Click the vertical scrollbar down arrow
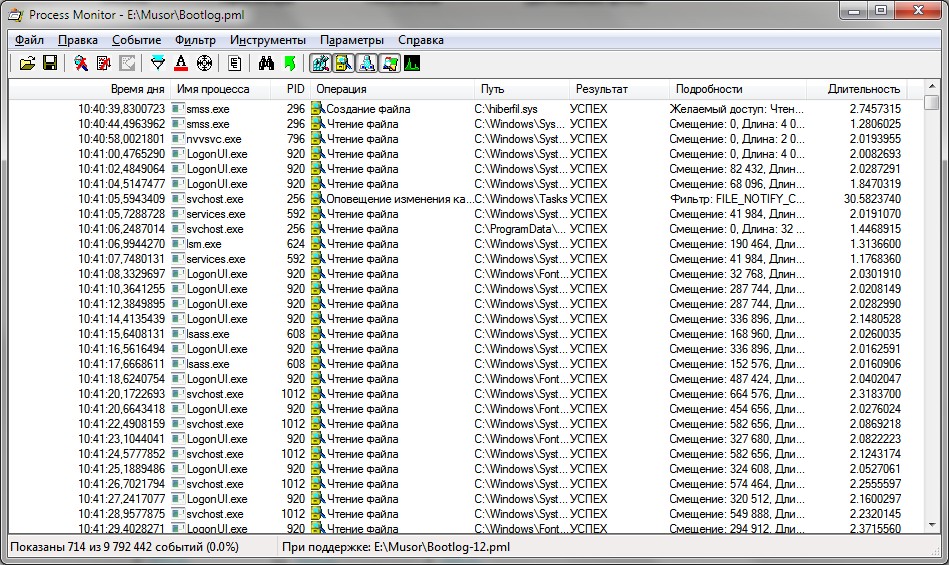 point(932,525)
